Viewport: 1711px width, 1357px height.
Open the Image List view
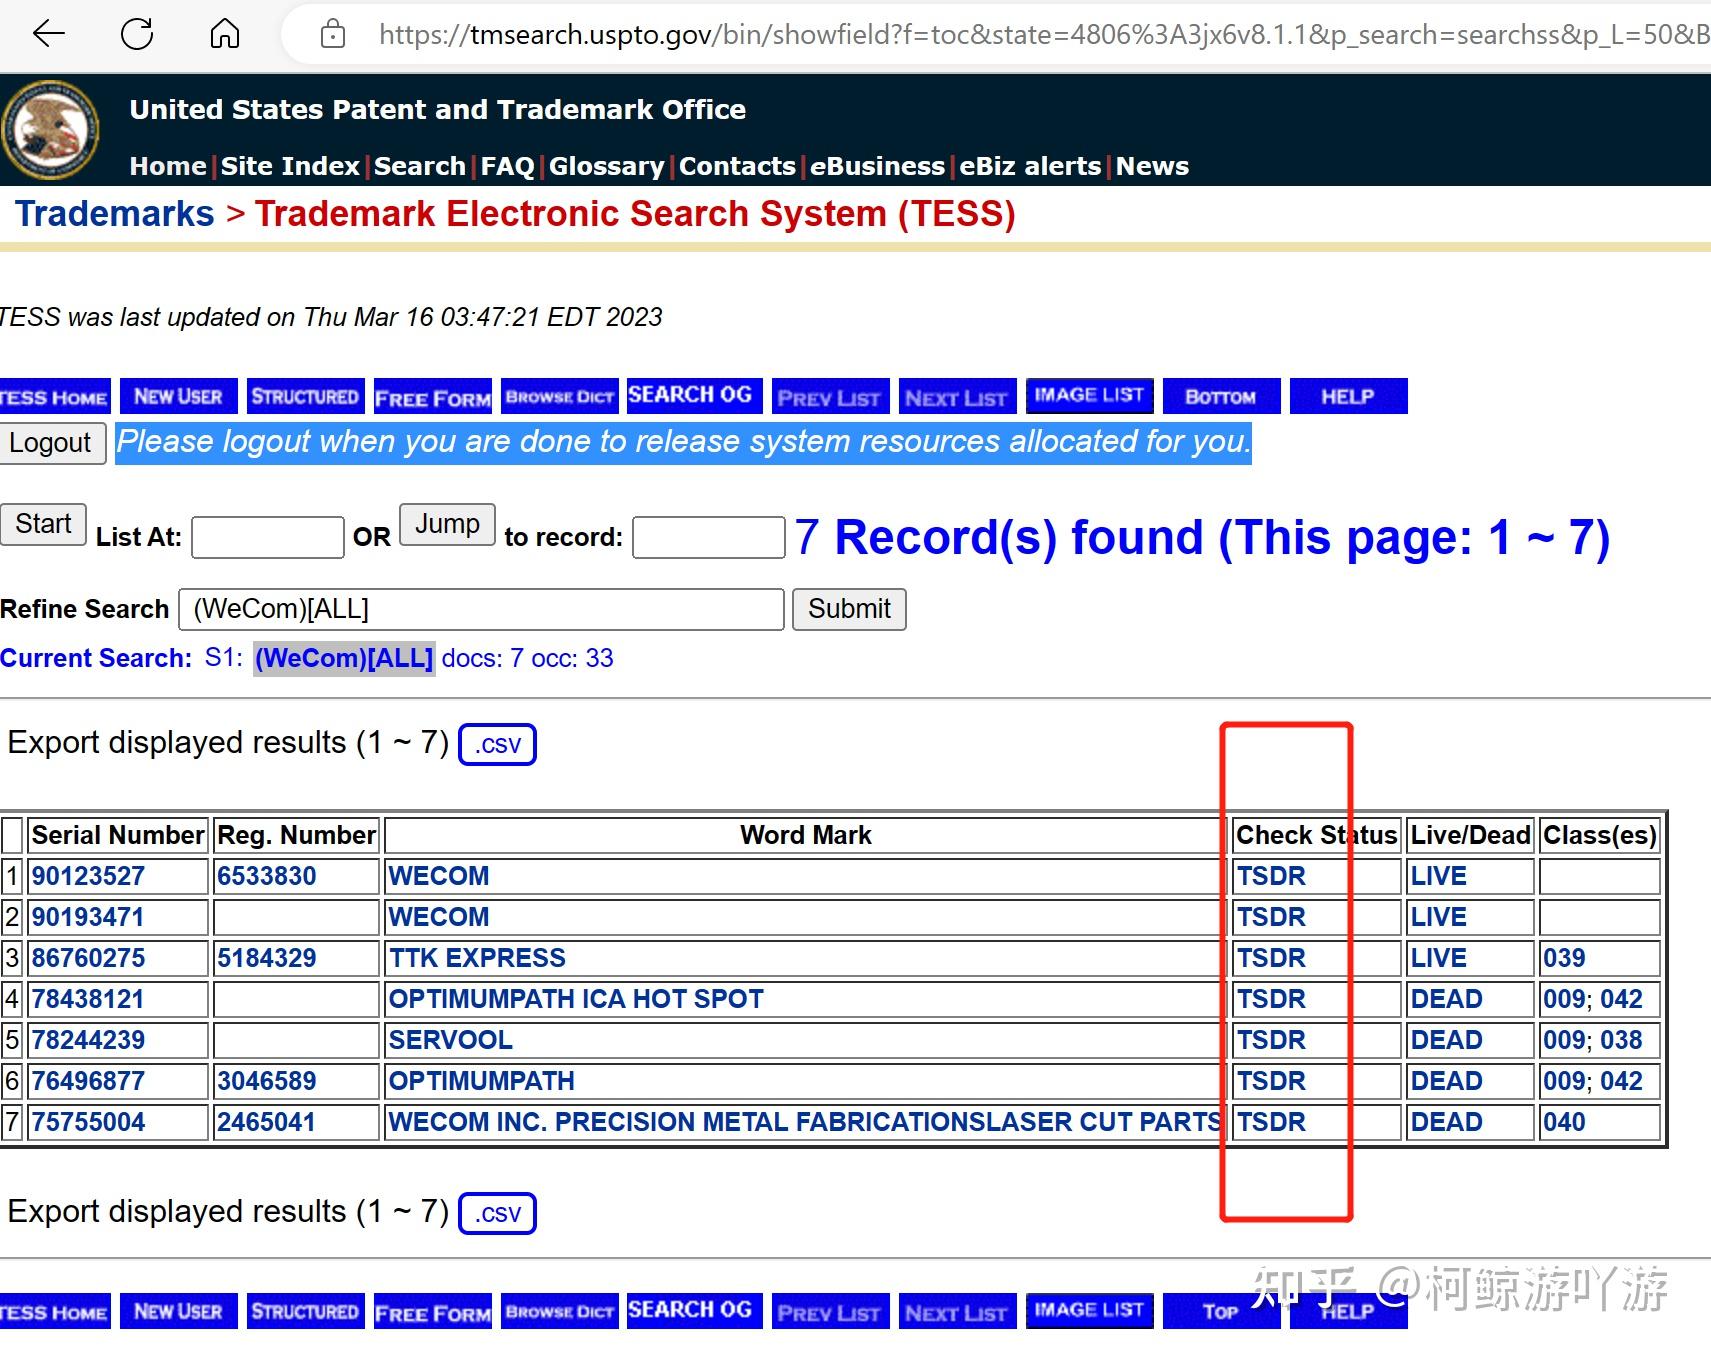pyautogui.click(x=1089, y=394)
